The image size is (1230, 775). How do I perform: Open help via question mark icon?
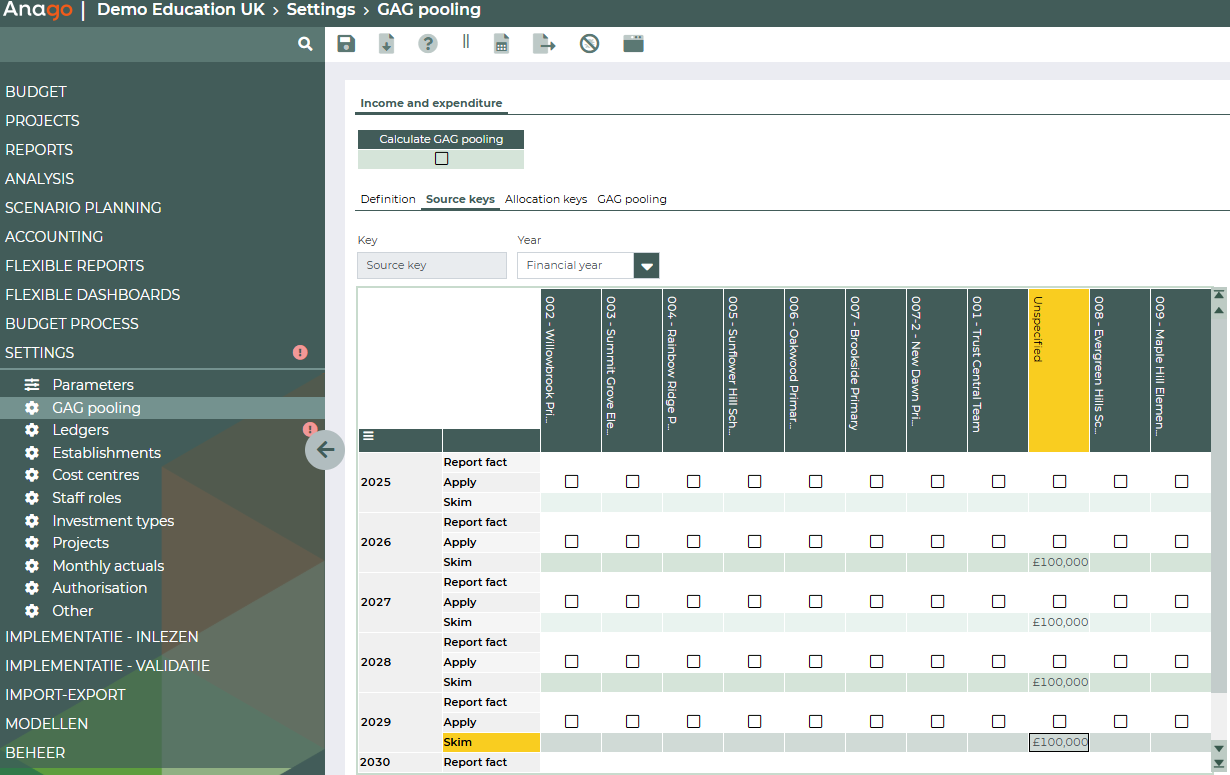[x=428, y=43]
